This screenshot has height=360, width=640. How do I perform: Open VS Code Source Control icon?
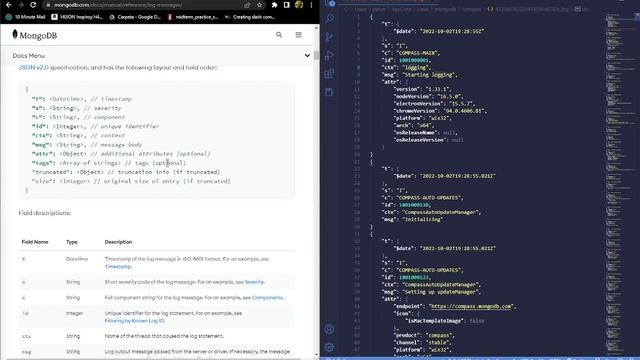click(x=329, y=37)
